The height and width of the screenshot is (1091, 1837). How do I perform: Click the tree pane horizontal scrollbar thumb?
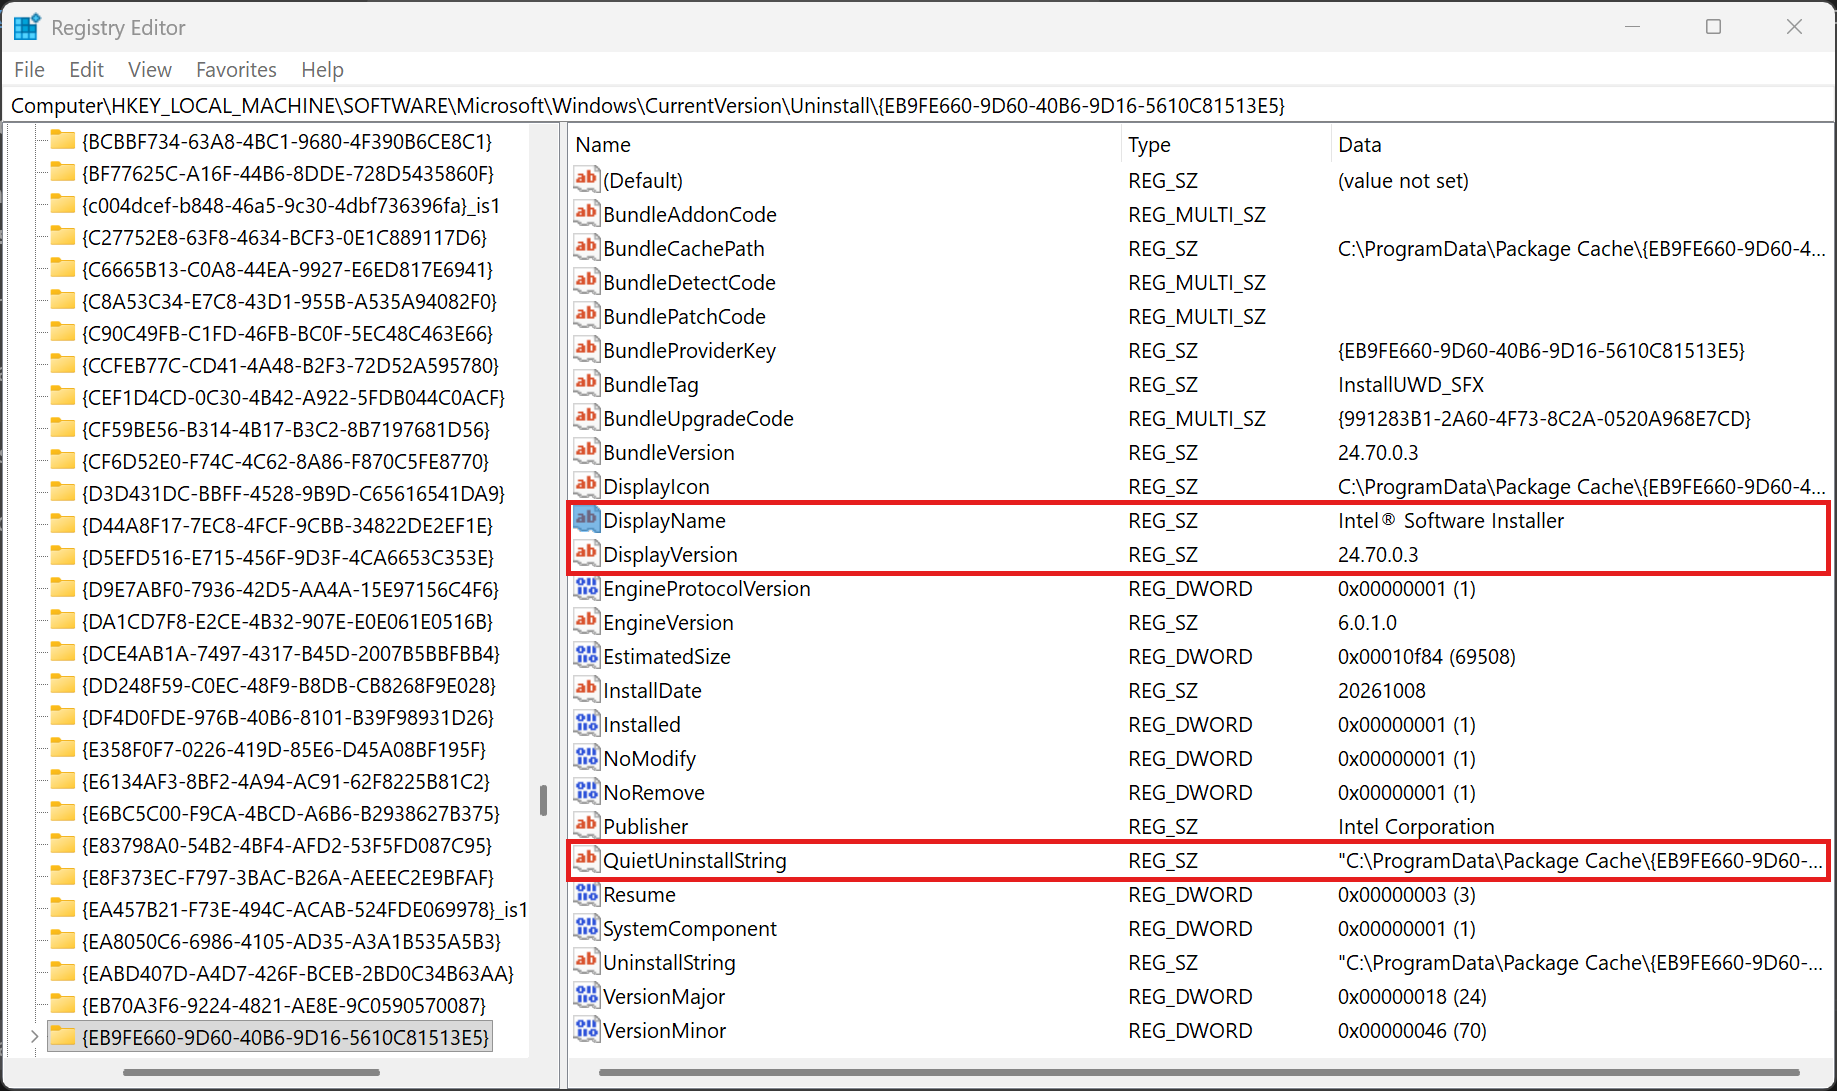(251, 1072)
